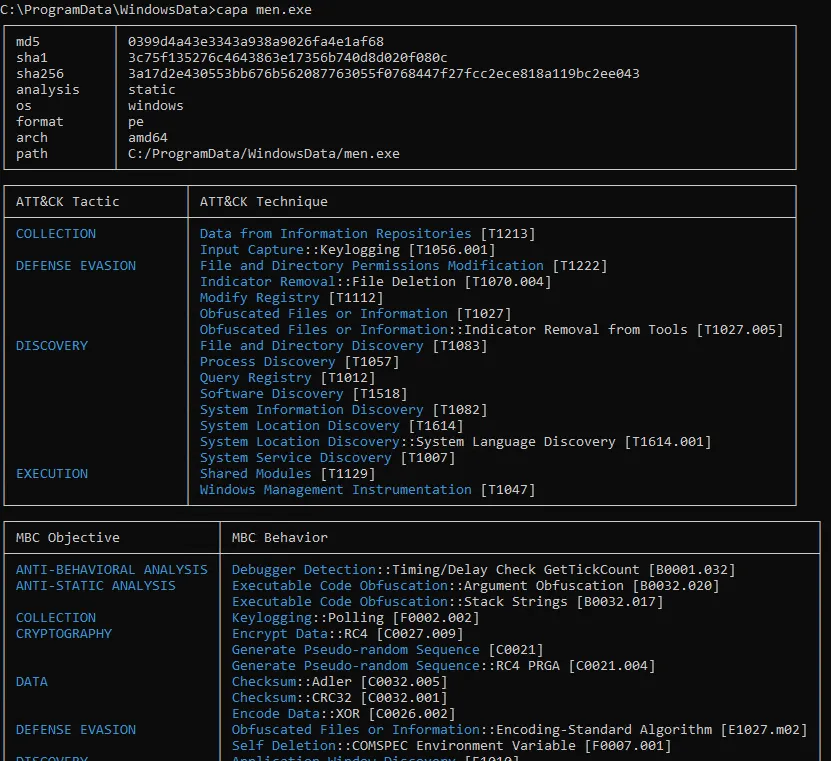The width and height of the screenshot is (831, 761).
Task: Click 'Obfuscated Files or Information [T1027]' row
Action: [x=355, y=314]
